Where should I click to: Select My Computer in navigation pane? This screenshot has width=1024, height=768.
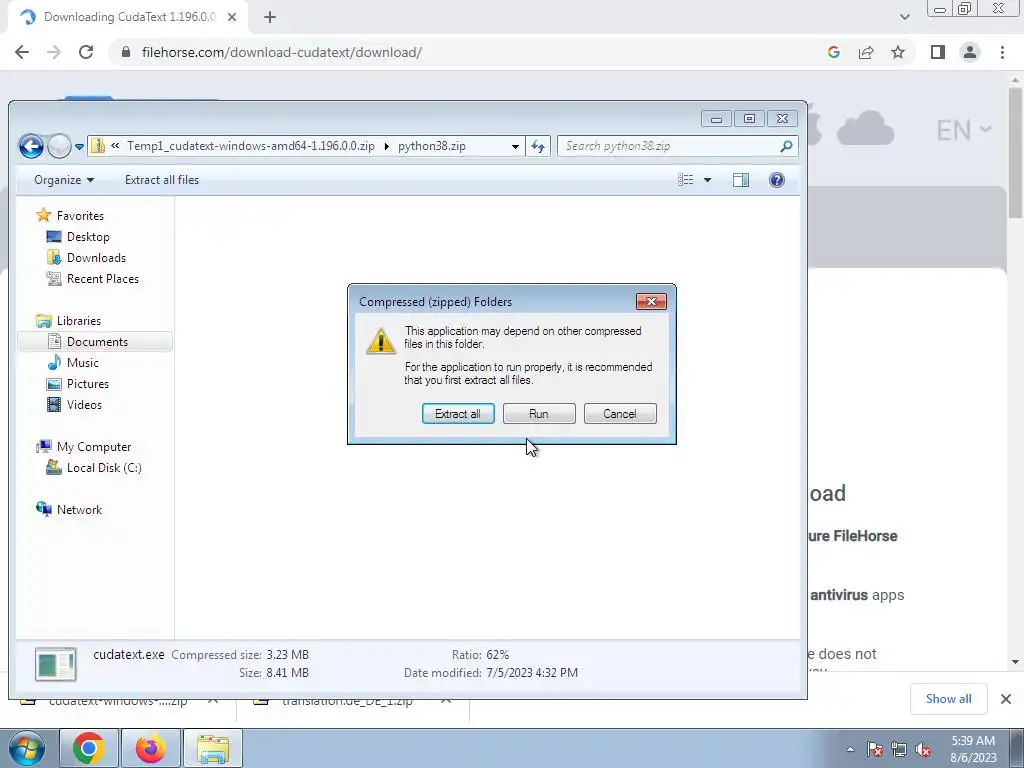(x=93, y=447)
